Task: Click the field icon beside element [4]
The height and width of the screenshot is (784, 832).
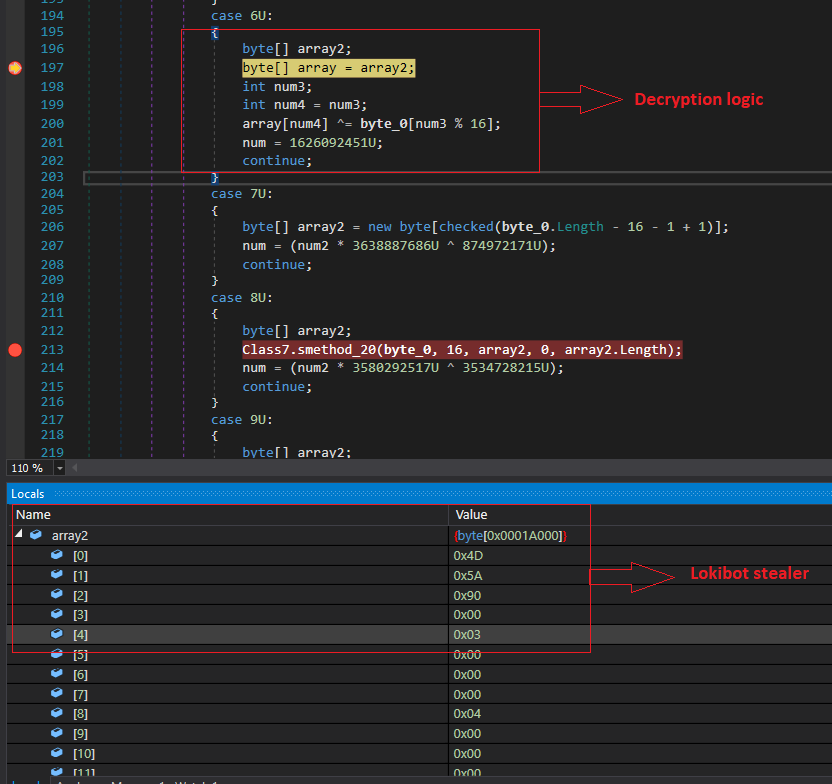Action: [x=57, y=634]
